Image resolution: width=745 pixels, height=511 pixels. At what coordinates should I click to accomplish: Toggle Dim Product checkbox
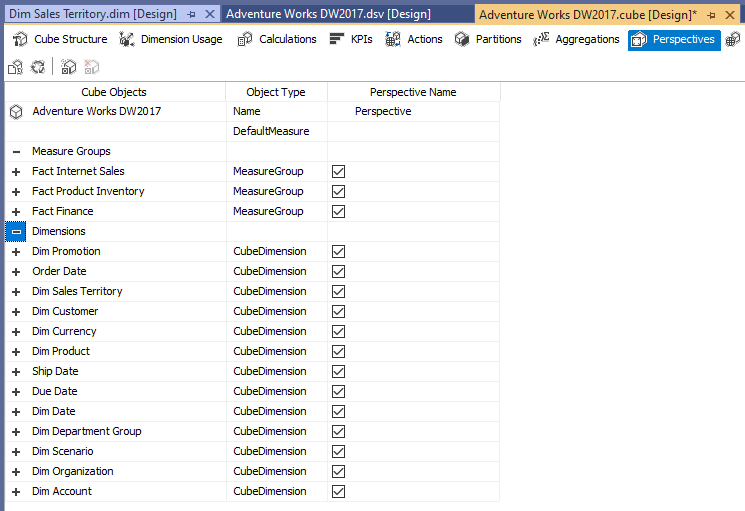coord(338,351)
